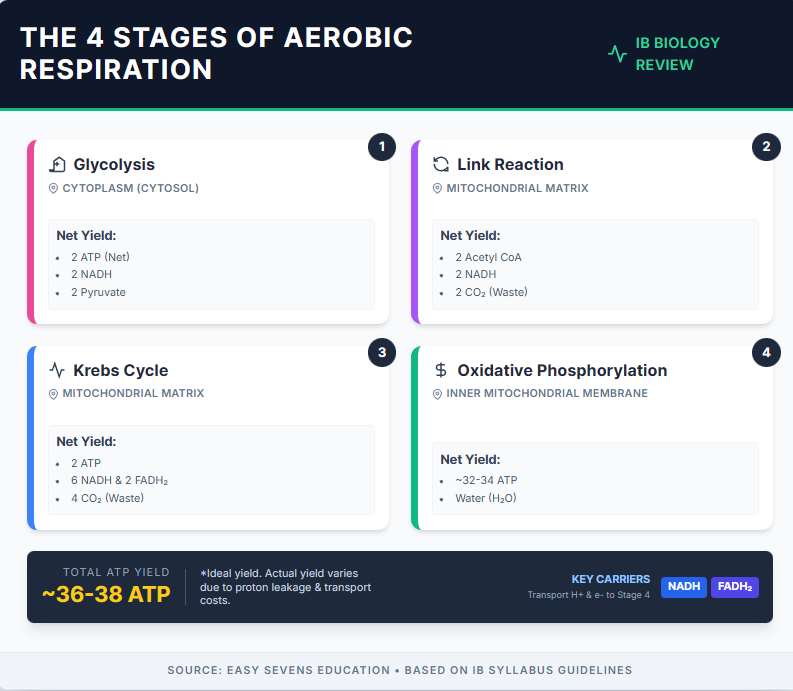
Task: Click the IB Biology Review label
Action: click(x=677, y=54)
